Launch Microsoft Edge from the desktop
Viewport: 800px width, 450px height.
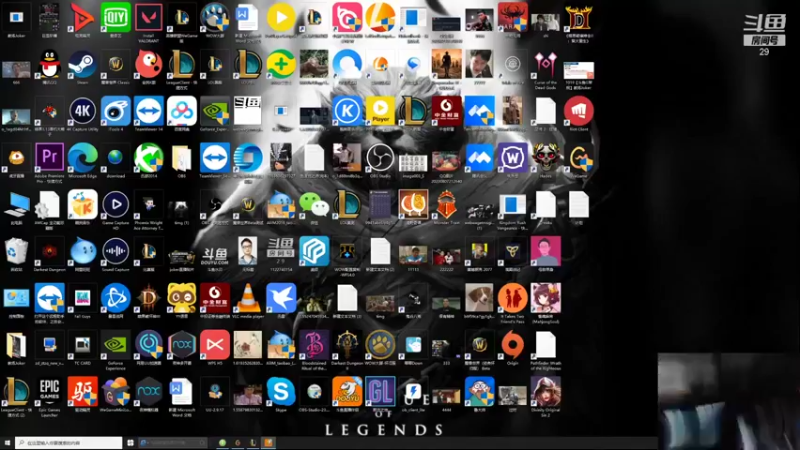coord(83,157)
